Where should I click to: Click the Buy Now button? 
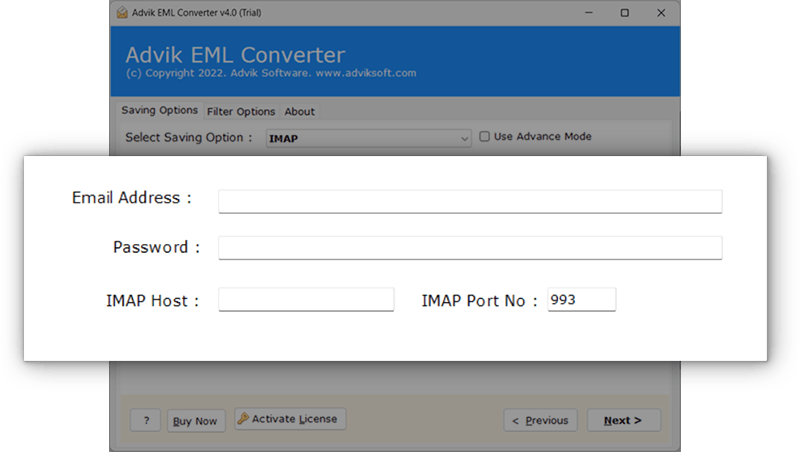pos(196,421)
